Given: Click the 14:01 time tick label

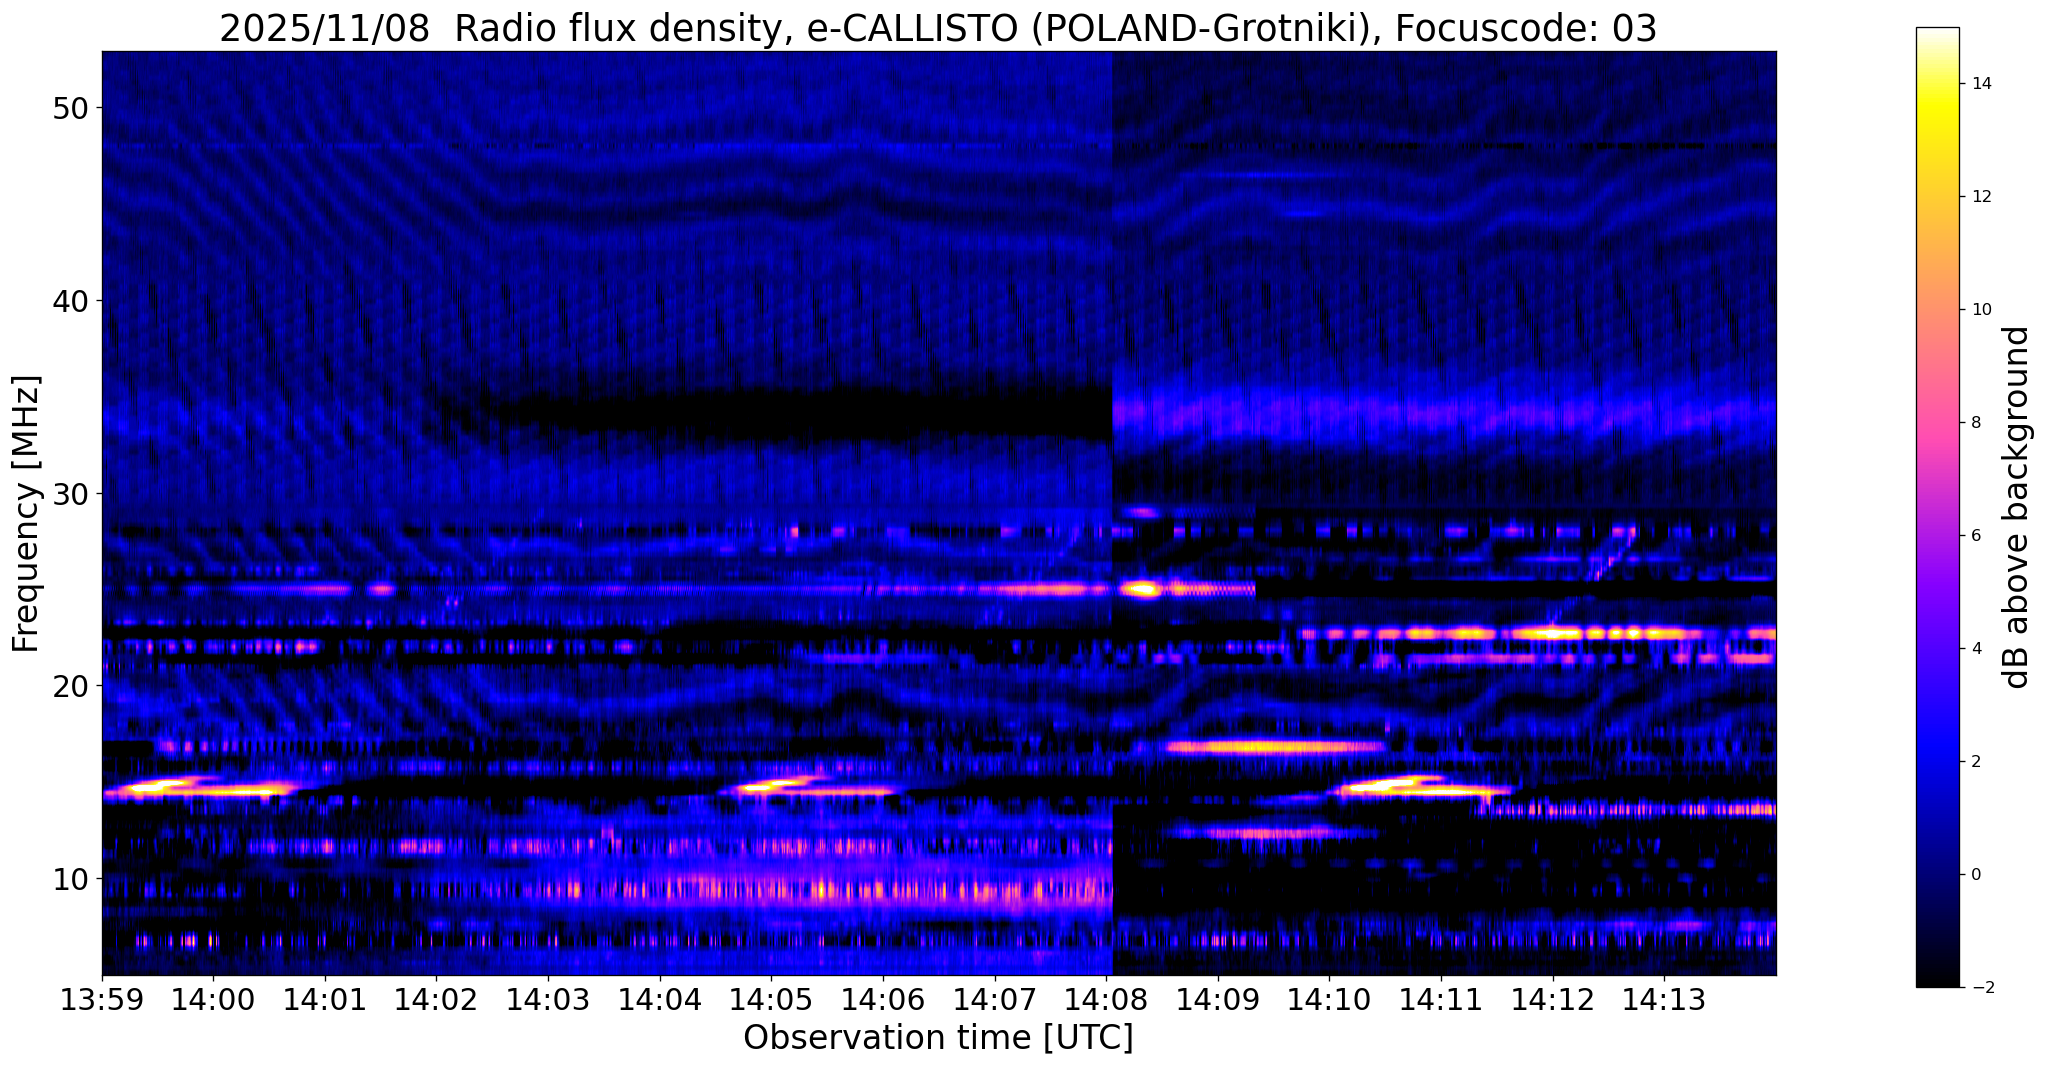Looking at the screenshot, I should click(x=325, y=1000).
